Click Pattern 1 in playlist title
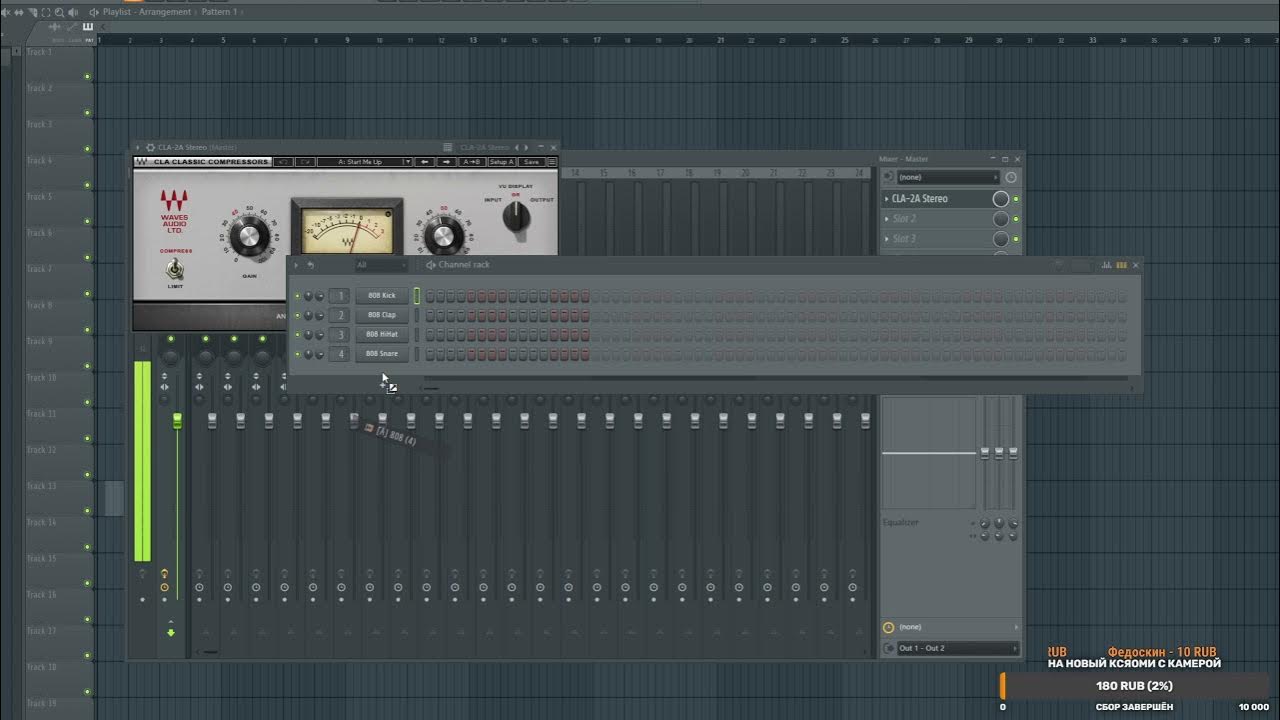The height and width of the screenshot is (720, 1280). click(x=221, y=12)
